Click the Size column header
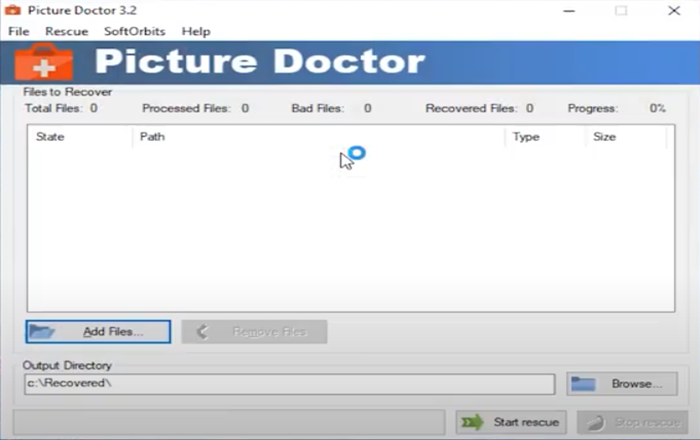Viewport: 700px width, 440px height. point(626,137)
